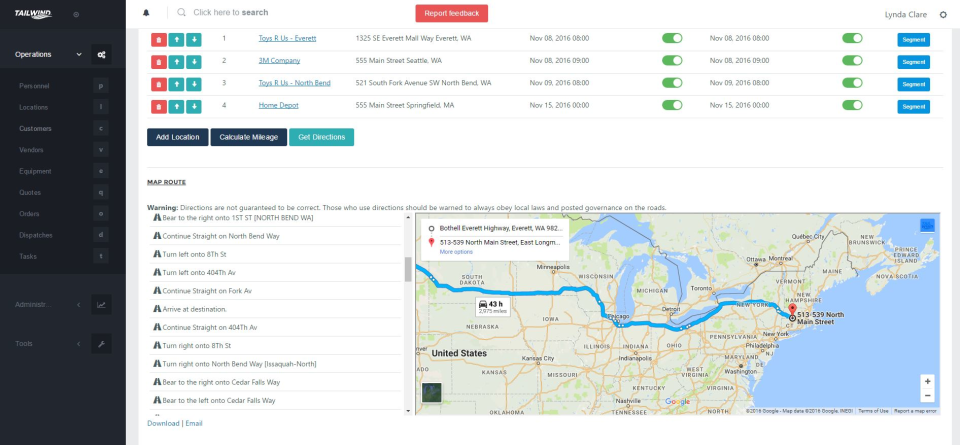This screenshot has width=960, height=445.
Task: Delete the Toys R Us - Everett stop
Action: [x=159, y=39]
